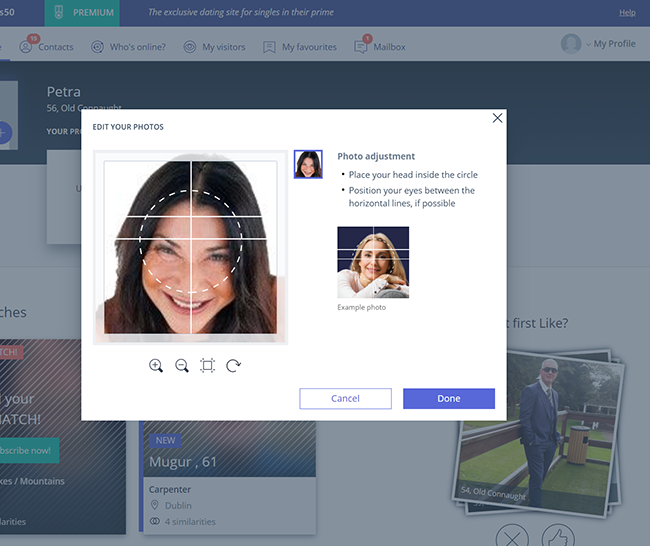
Task: Click the Contacts person icon
Action: (x=26, y=47)
